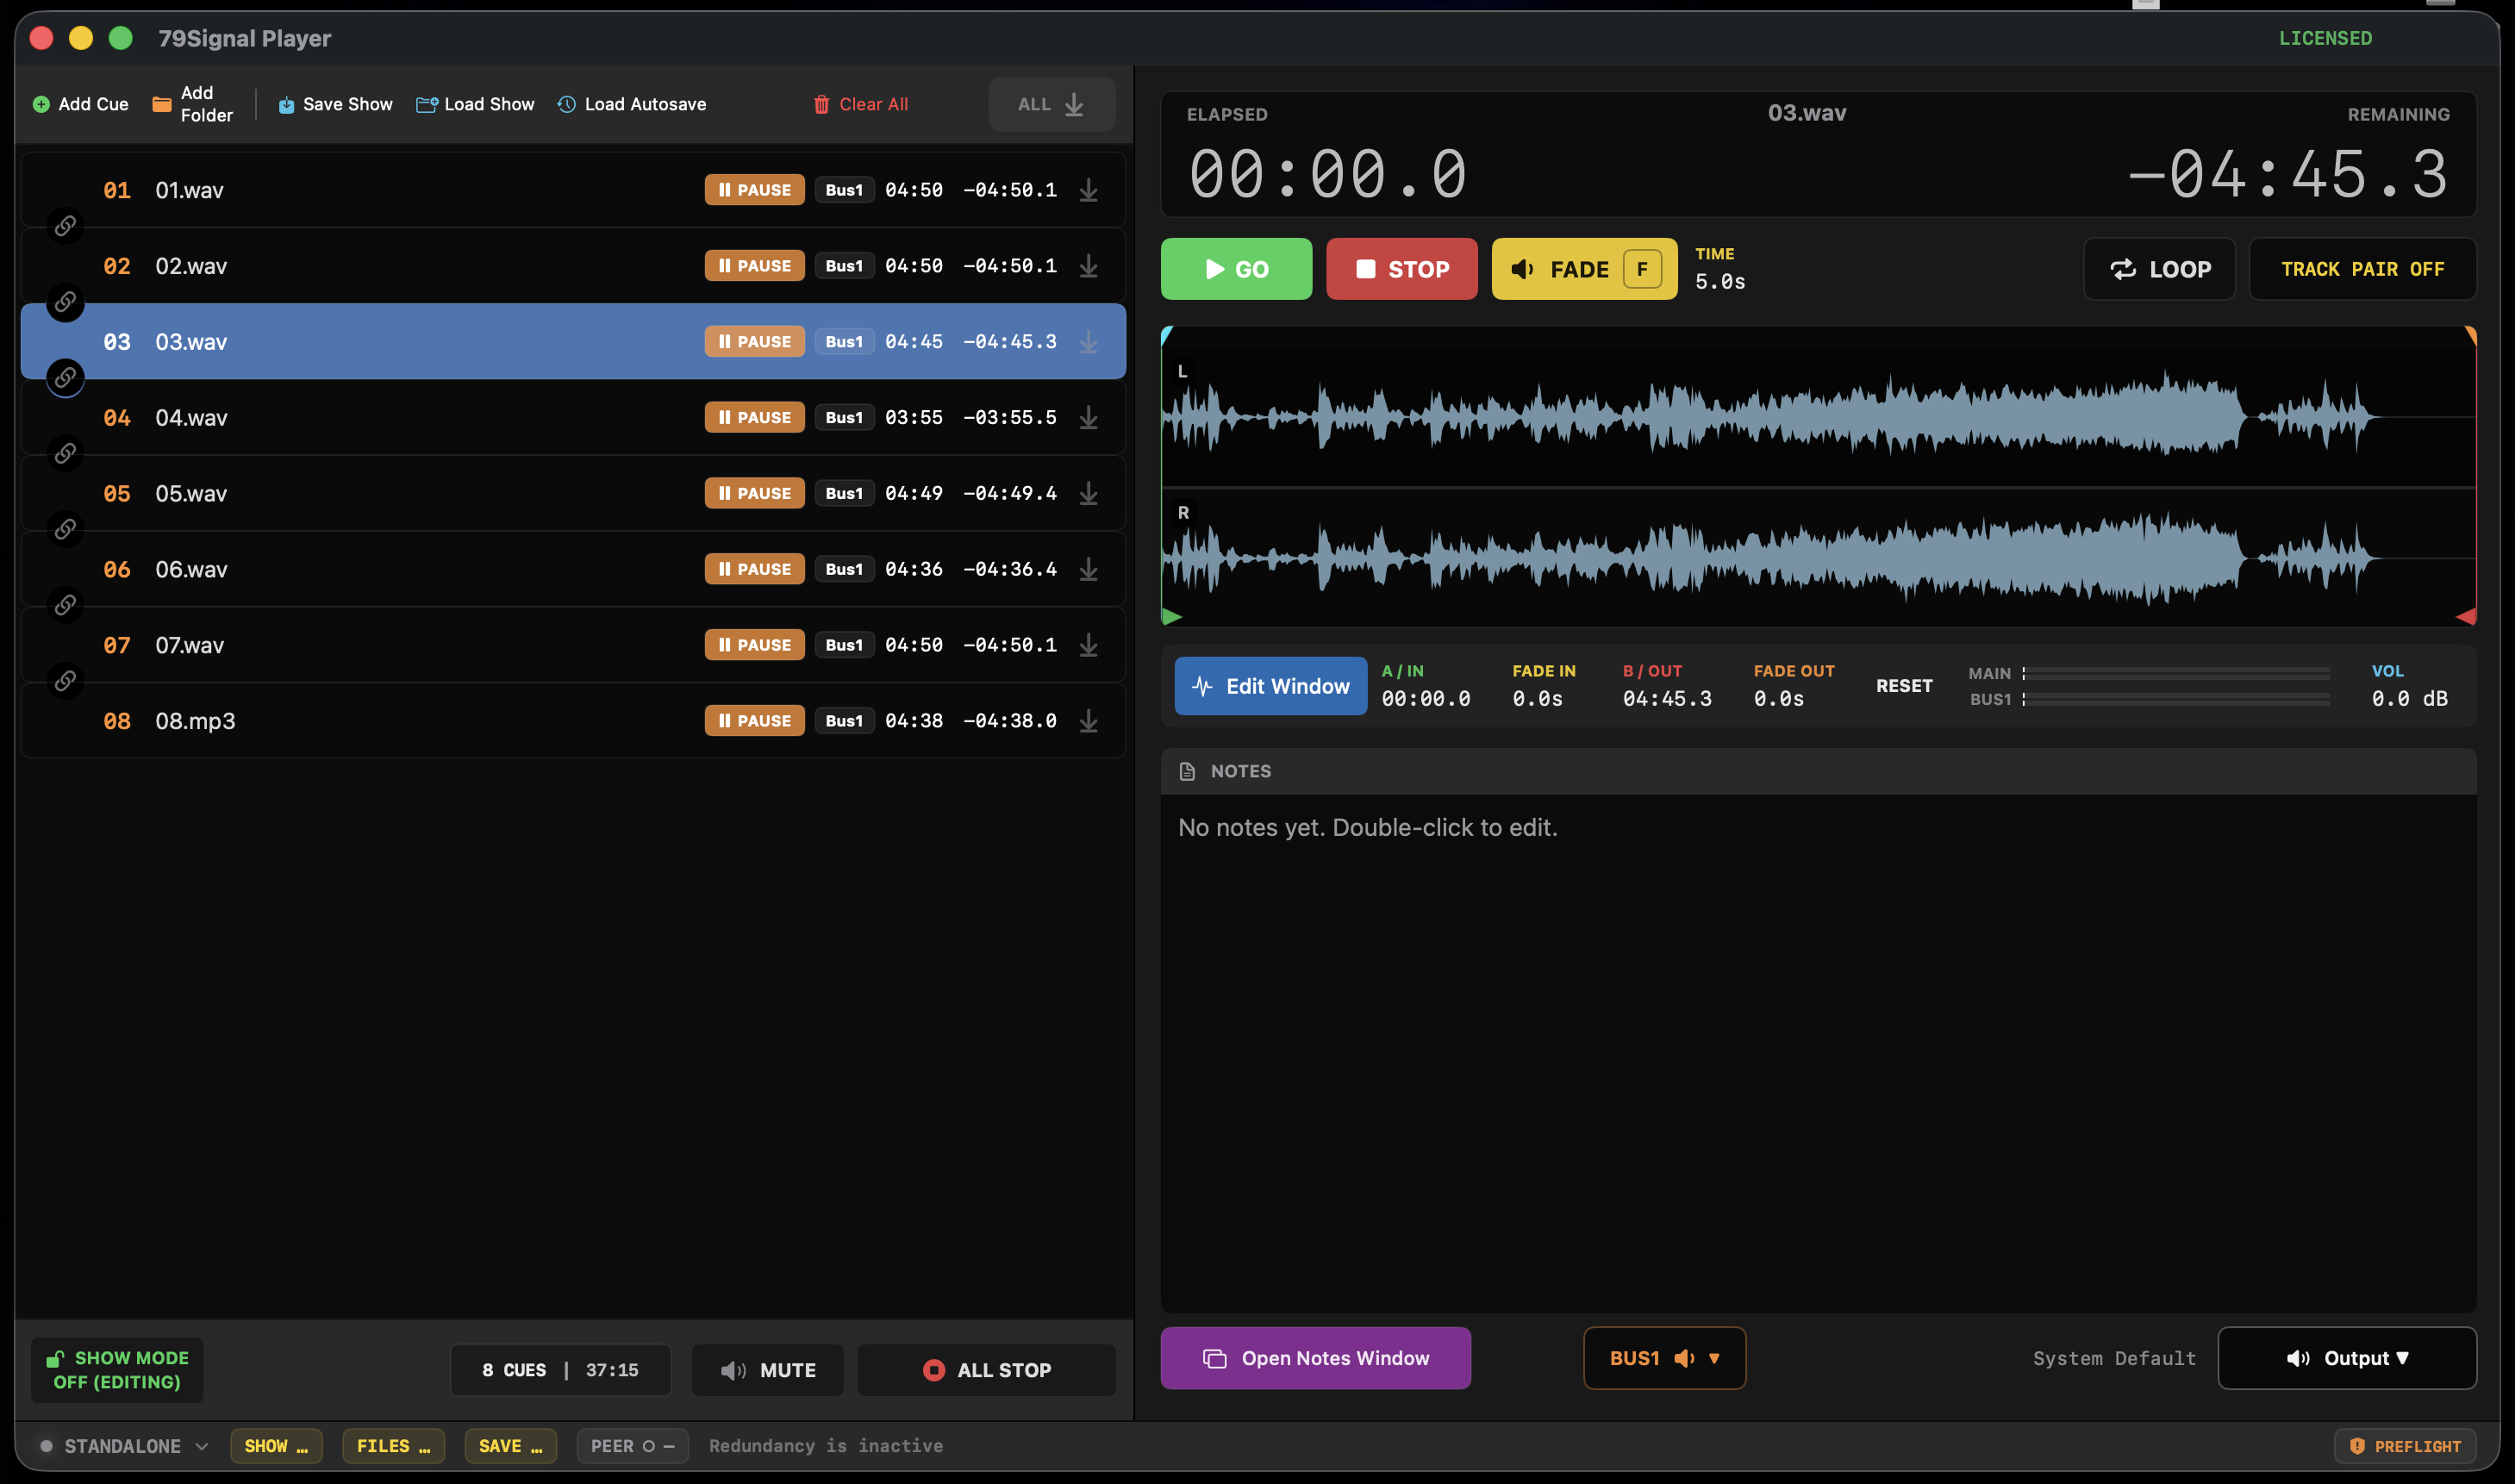The height and width of the screenshot is (1484, 2515).
Task: Open the SAVE ... menu
Action: point(510,1446)
